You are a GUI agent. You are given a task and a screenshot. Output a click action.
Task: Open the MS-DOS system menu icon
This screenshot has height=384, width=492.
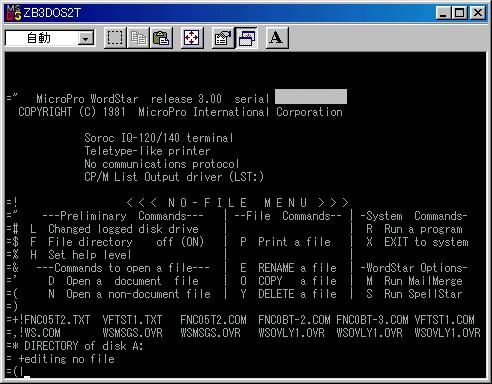[x=14, y=13]
